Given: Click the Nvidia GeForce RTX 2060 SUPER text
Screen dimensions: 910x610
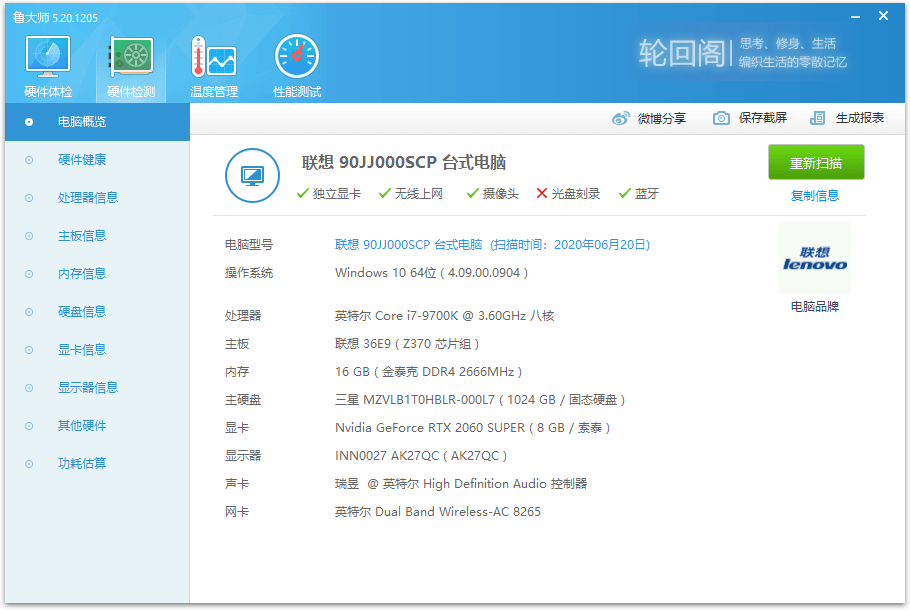Looking at the screenshot, I should (x=472, y=428).
